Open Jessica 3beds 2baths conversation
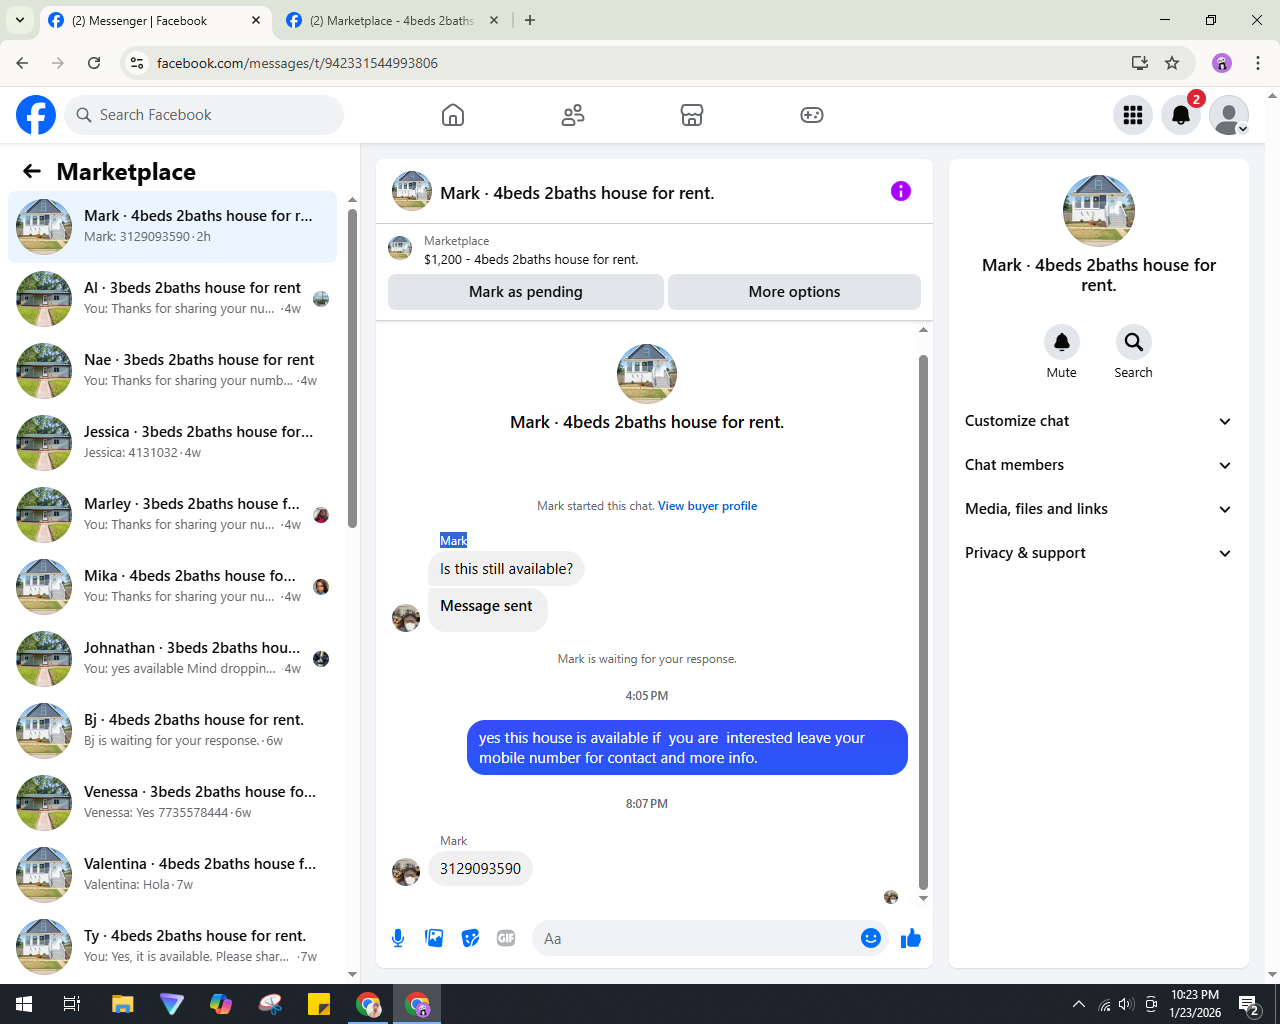Image resolution: width=1280 pixels, height=1024 pixels. point(172,443)
